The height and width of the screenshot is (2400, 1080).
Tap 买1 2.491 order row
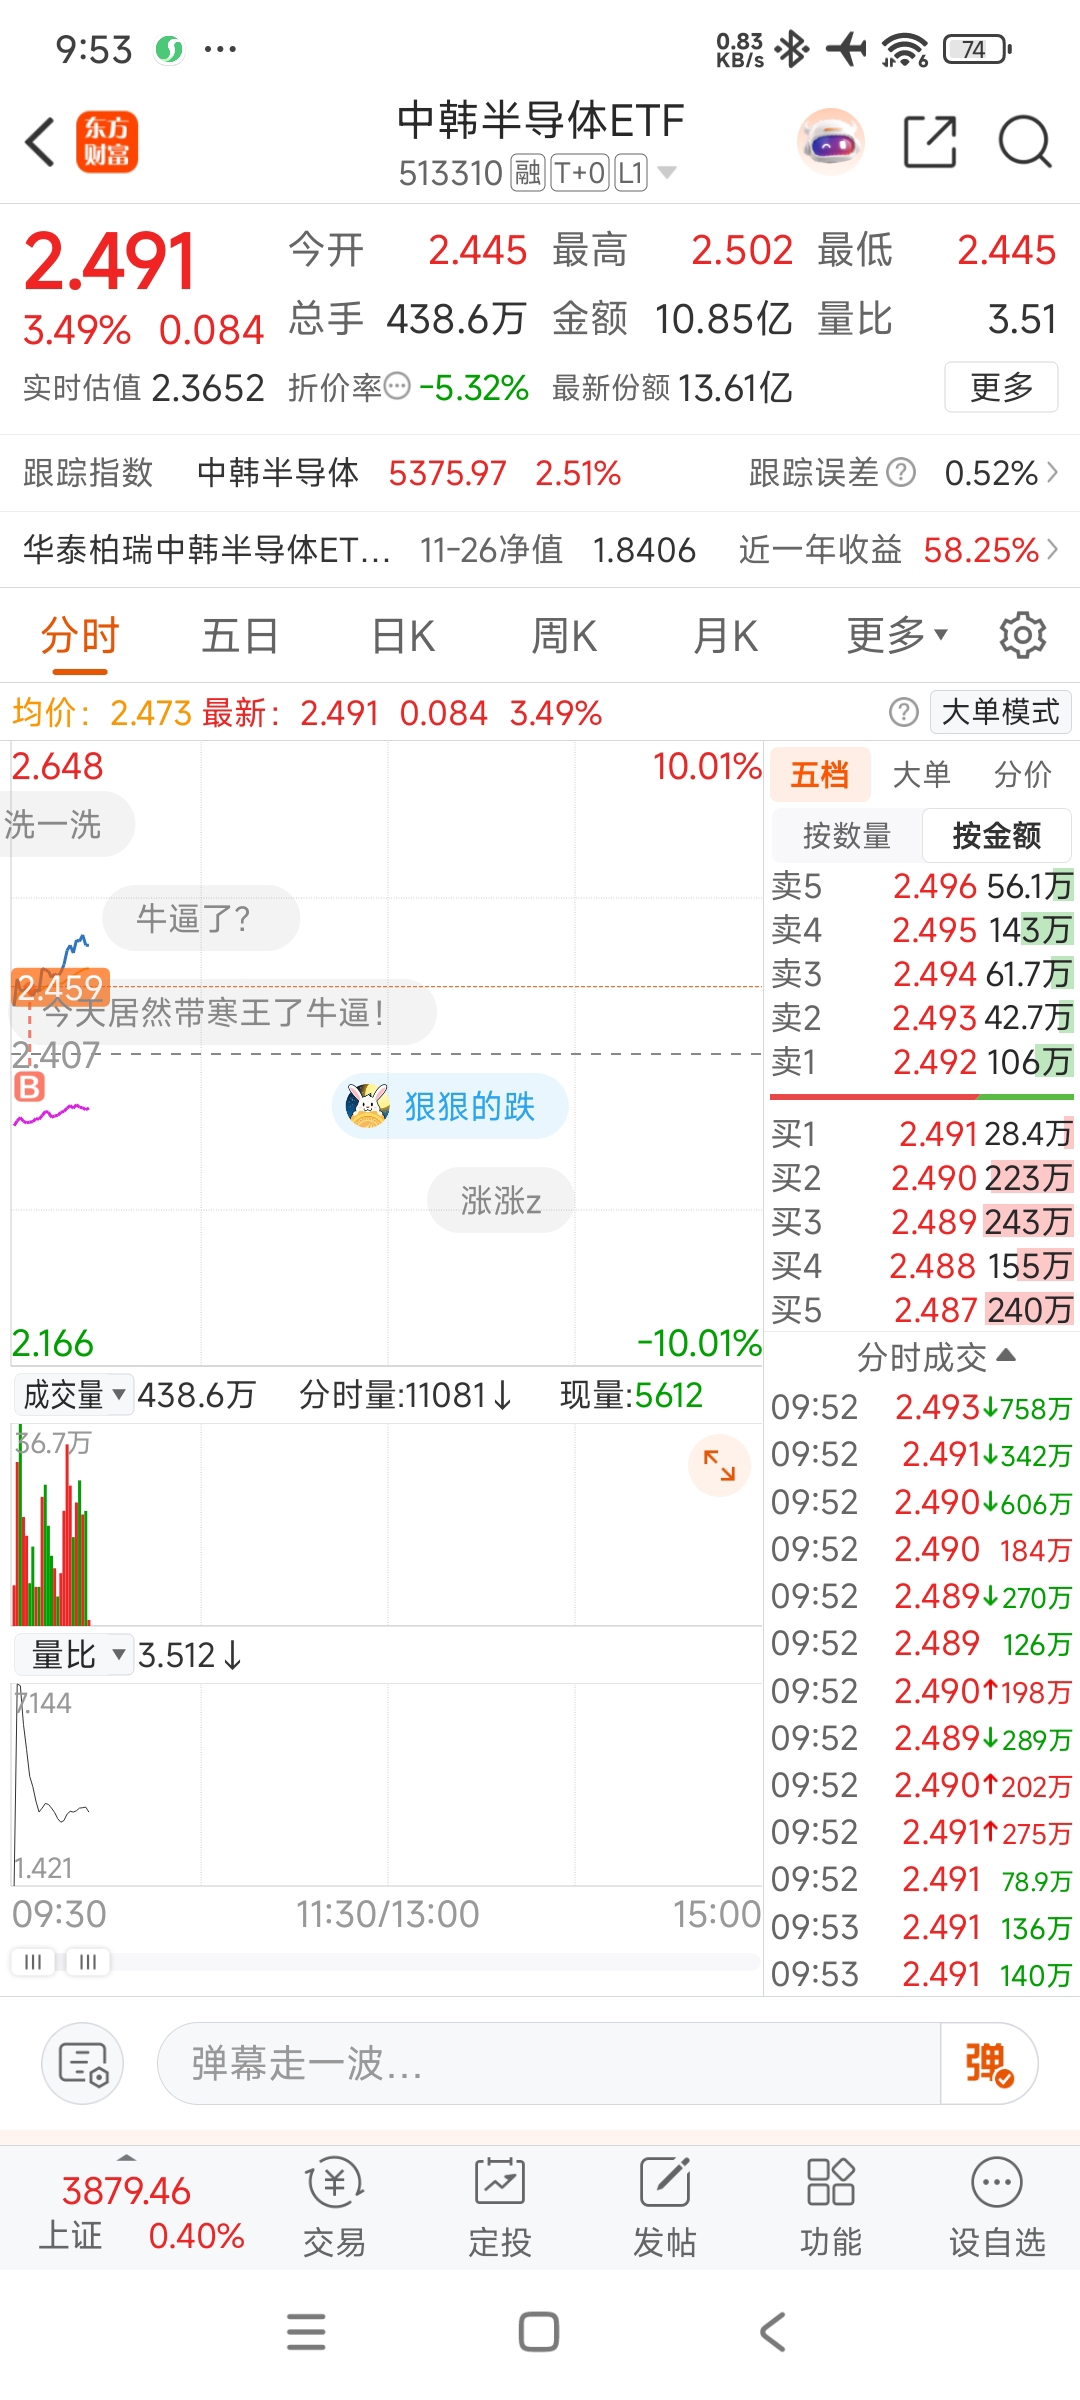(922, 1133)
